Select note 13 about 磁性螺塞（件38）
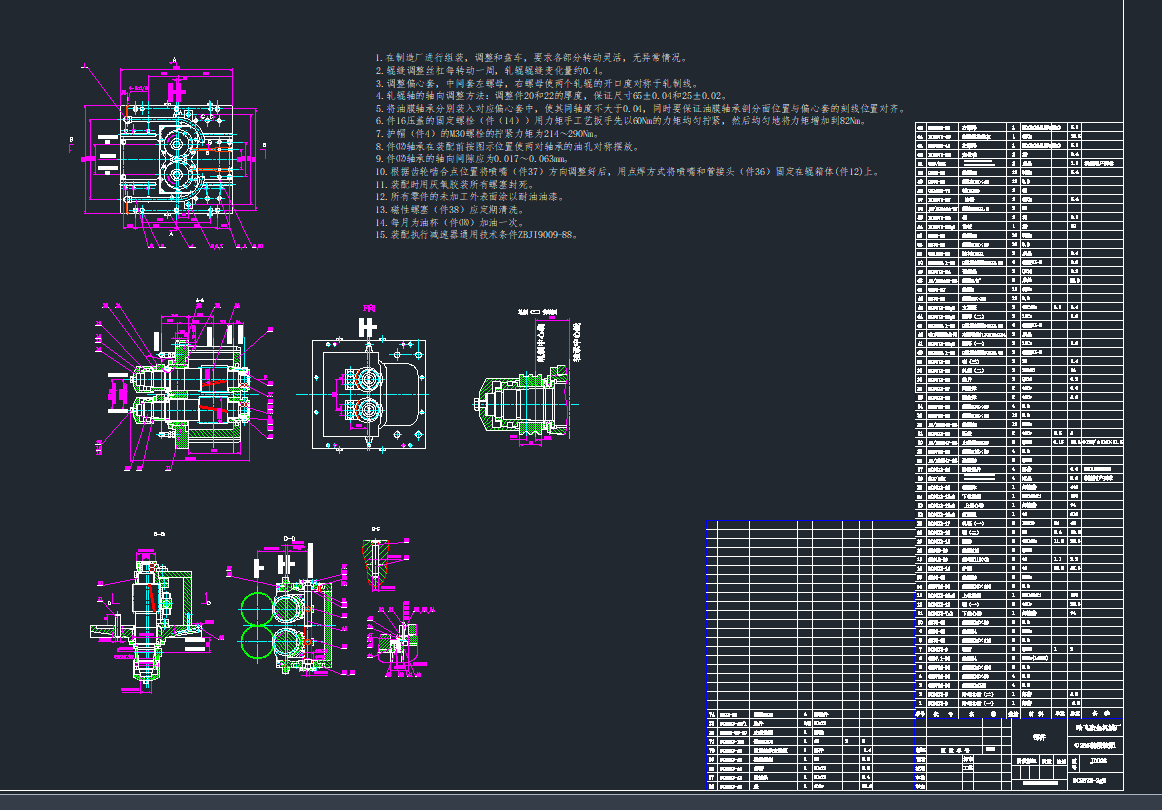Screen dimensions: 1162x810 451,209
